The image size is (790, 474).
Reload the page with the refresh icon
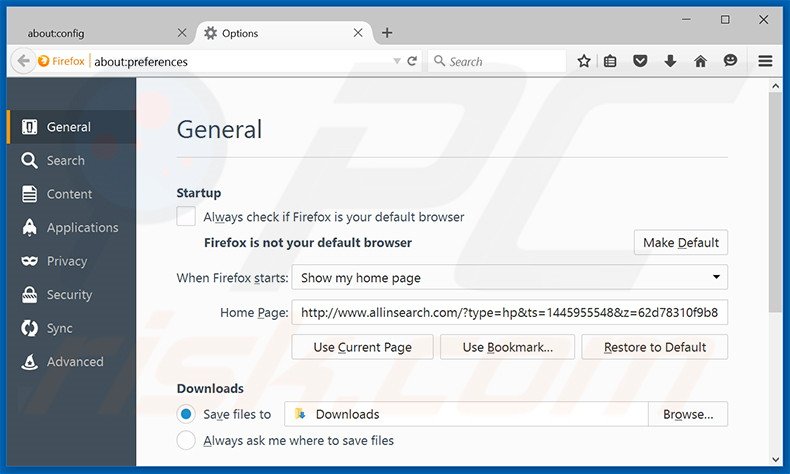(412, 61)
